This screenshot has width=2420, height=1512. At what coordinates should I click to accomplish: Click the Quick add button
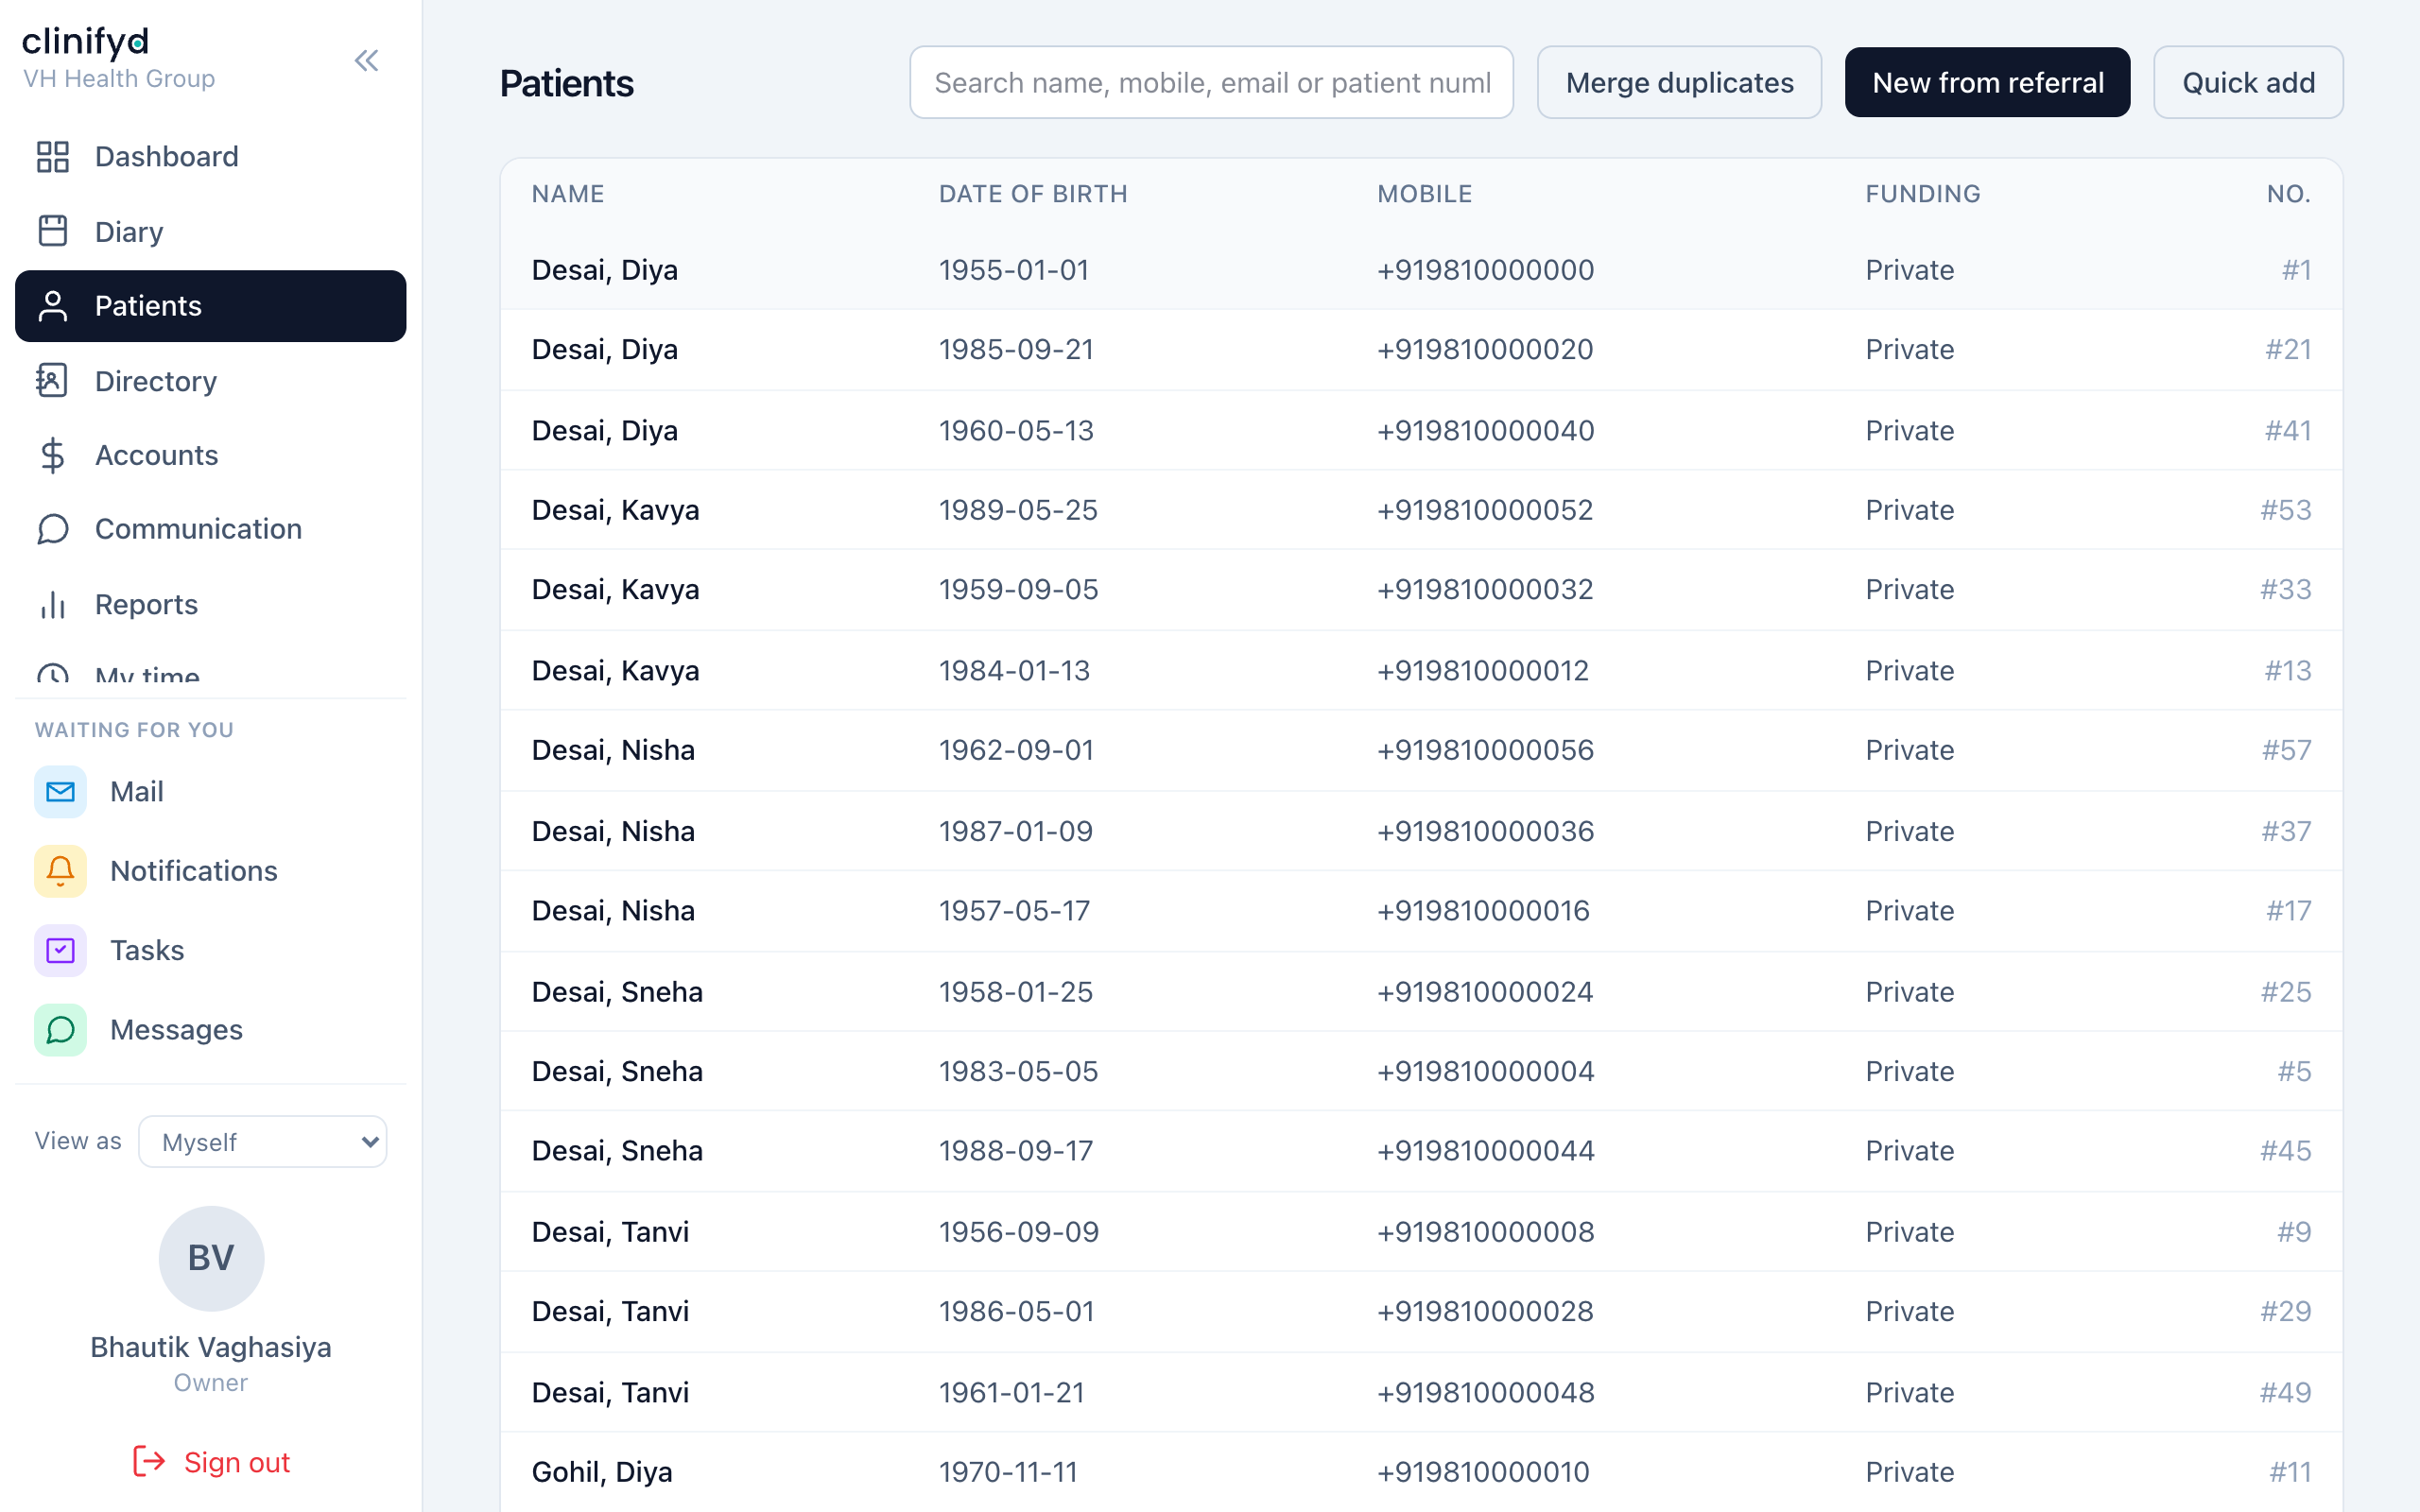point(2248,82)
